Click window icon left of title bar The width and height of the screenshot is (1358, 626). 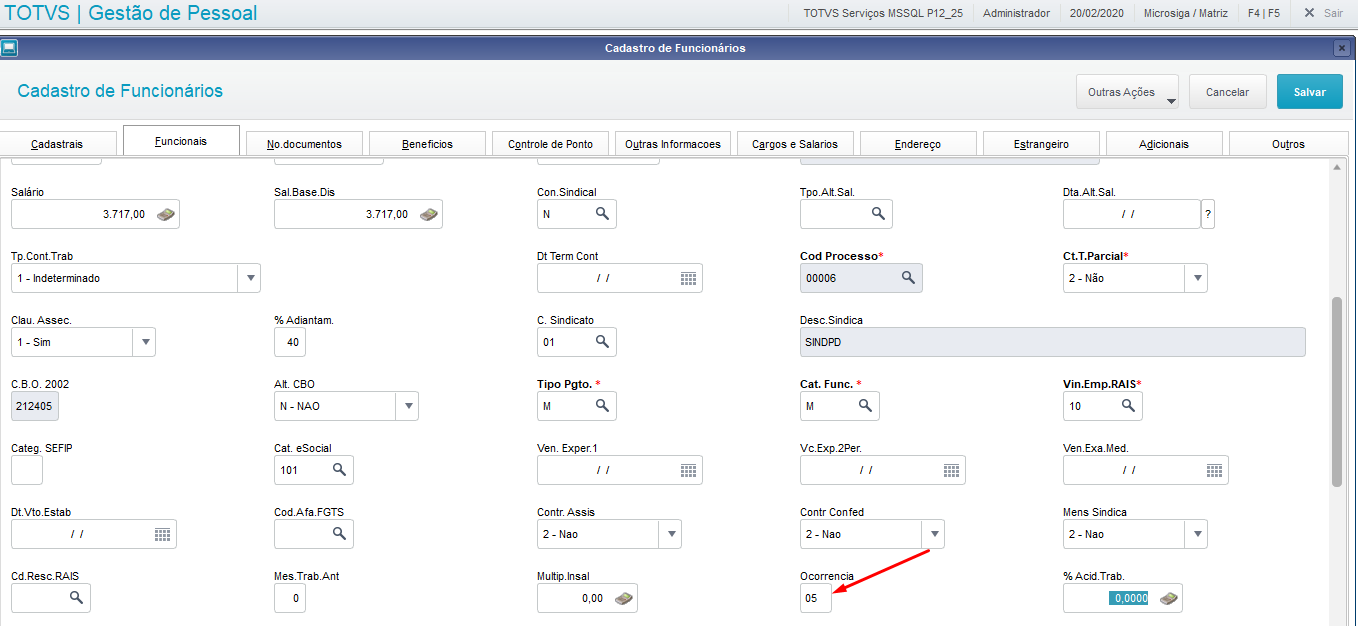pos(9,47)
